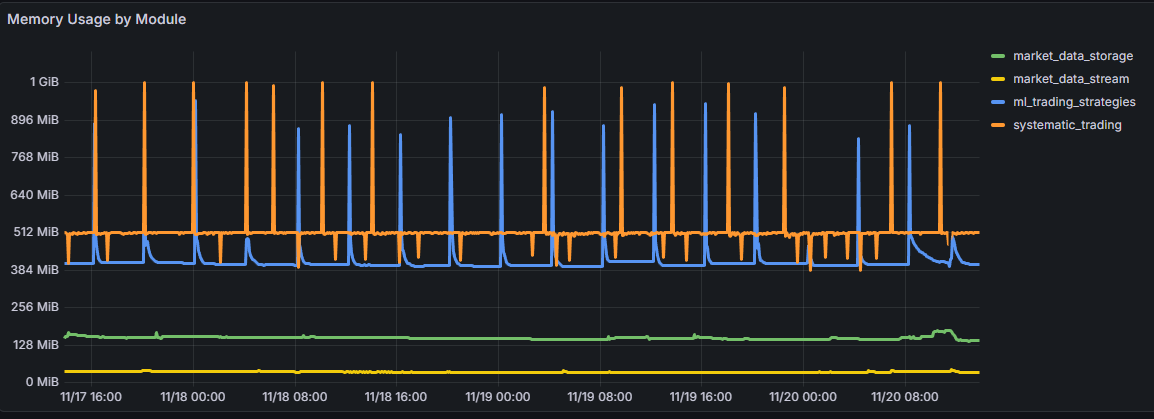Click the 11/18 00:00 time axis label

(x=193, y=397)
